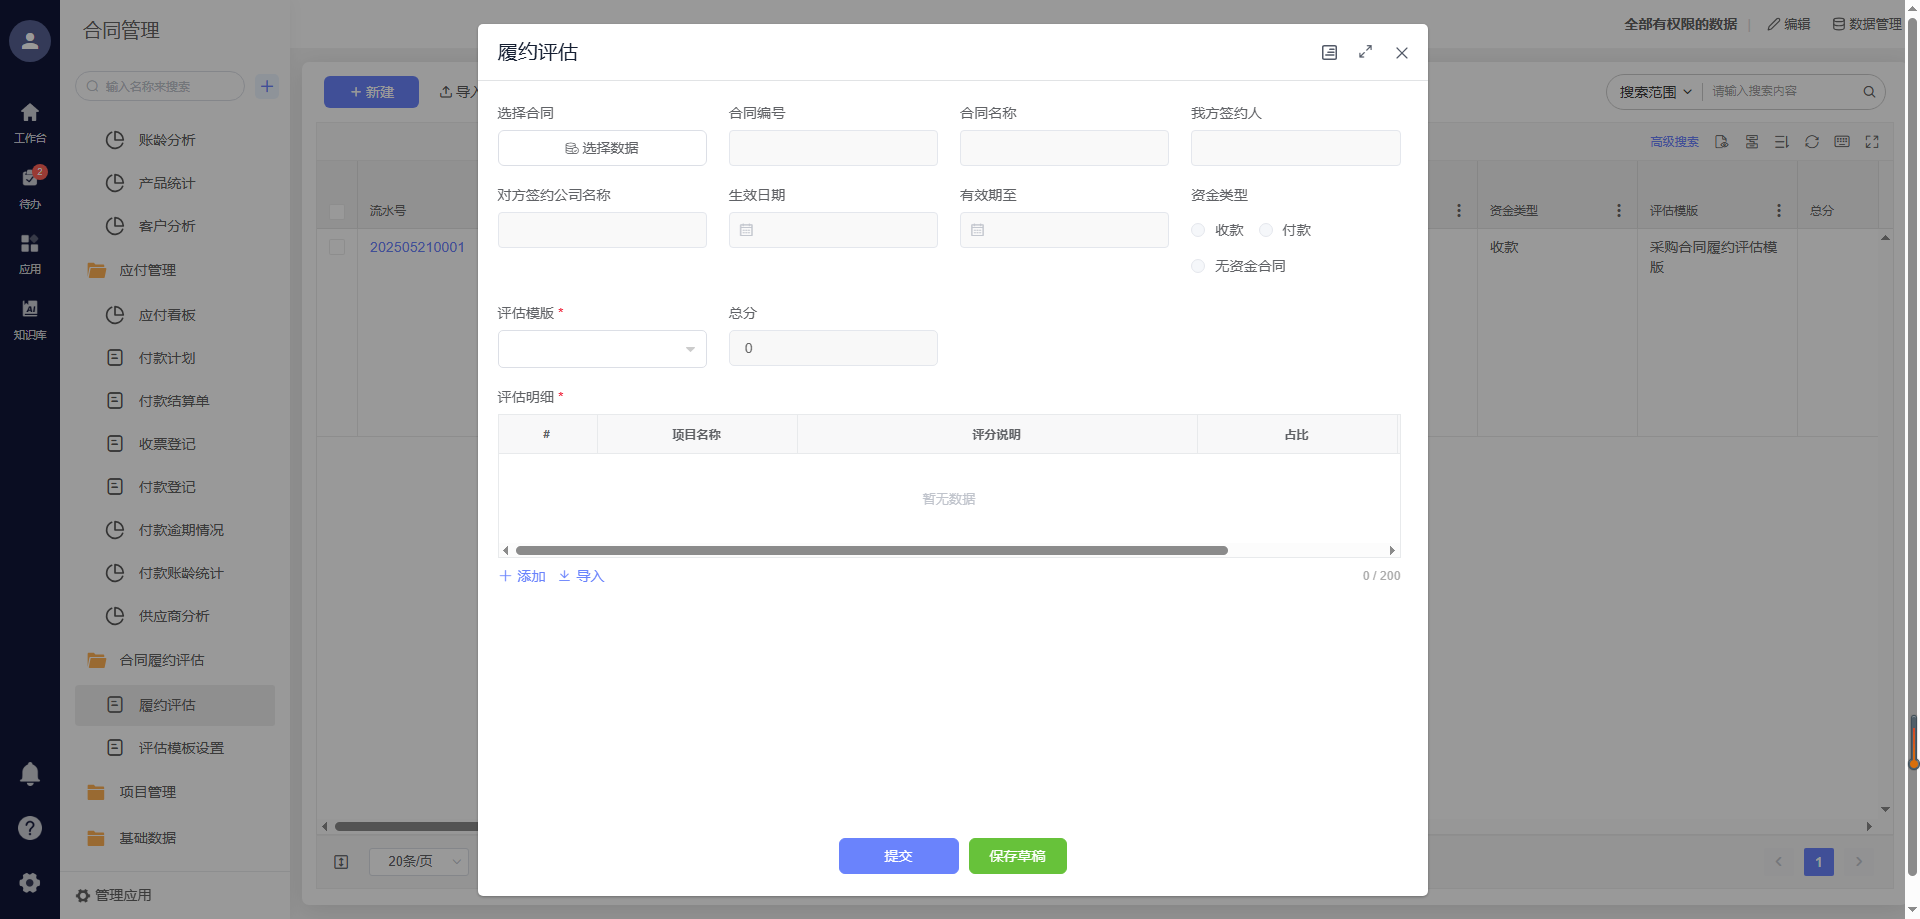
Task: Click the fullscreen expand icon in dialog header
Action: 1365,52
